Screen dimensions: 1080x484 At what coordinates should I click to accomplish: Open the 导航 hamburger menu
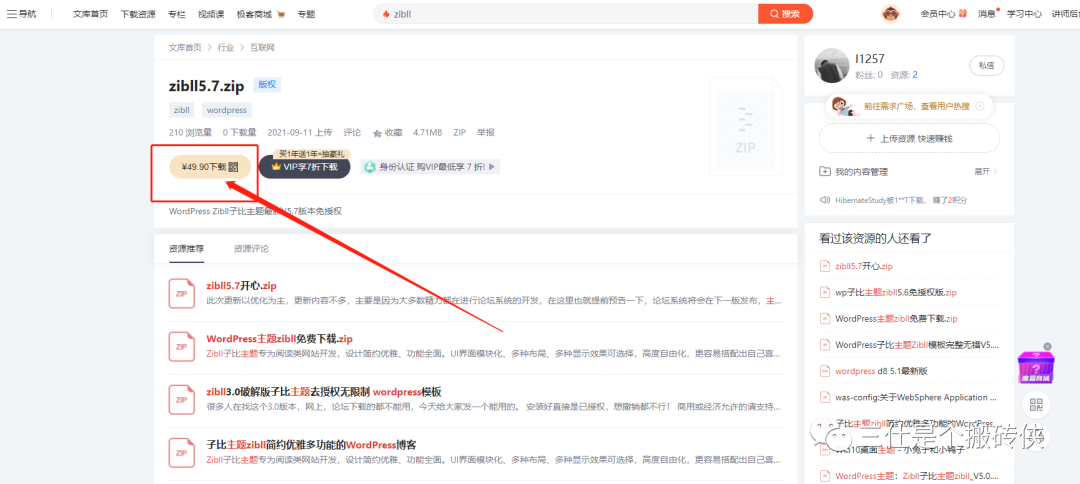(21, 14)
